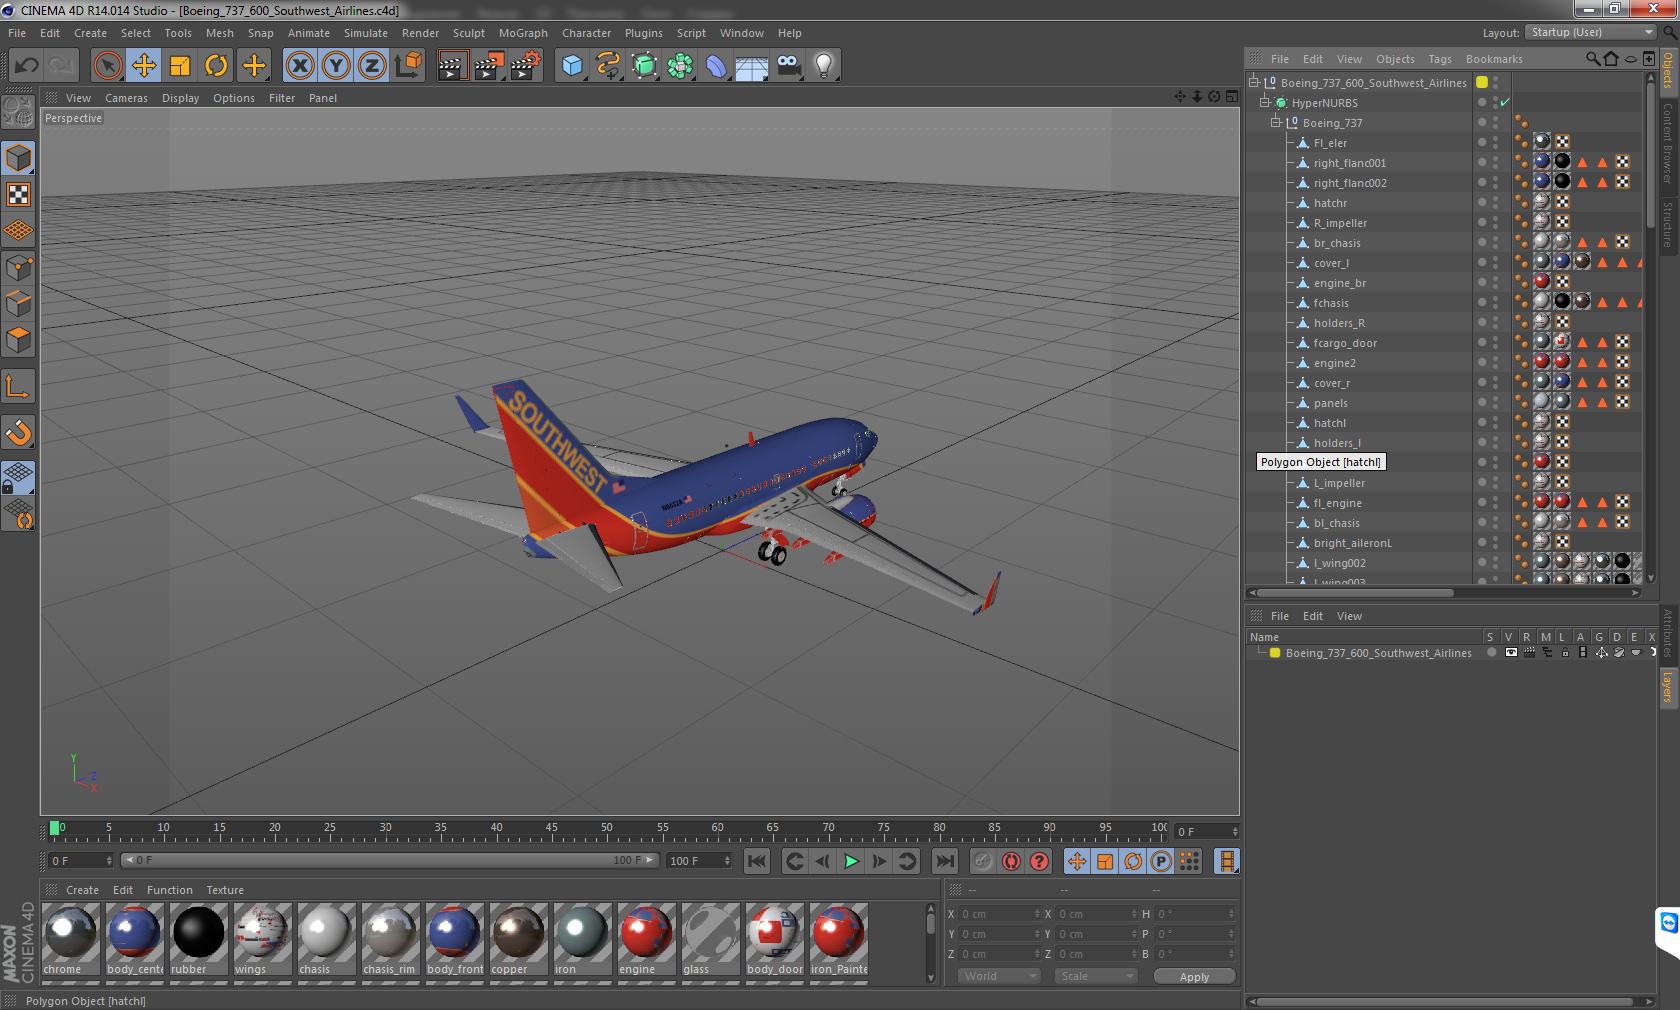Add a Cube primitive object

[572, 66]
